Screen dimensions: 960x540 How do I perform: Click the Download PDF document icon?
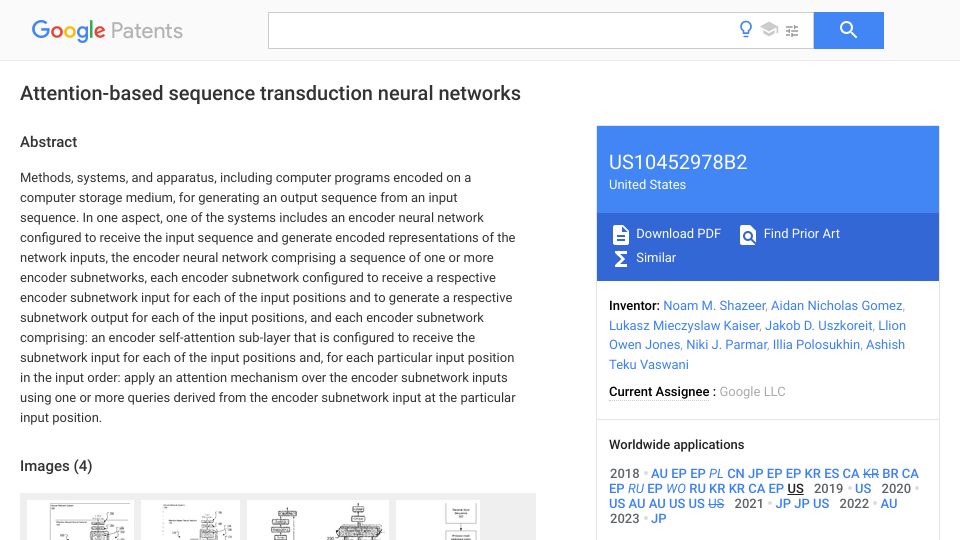click(x=620, y=234)
